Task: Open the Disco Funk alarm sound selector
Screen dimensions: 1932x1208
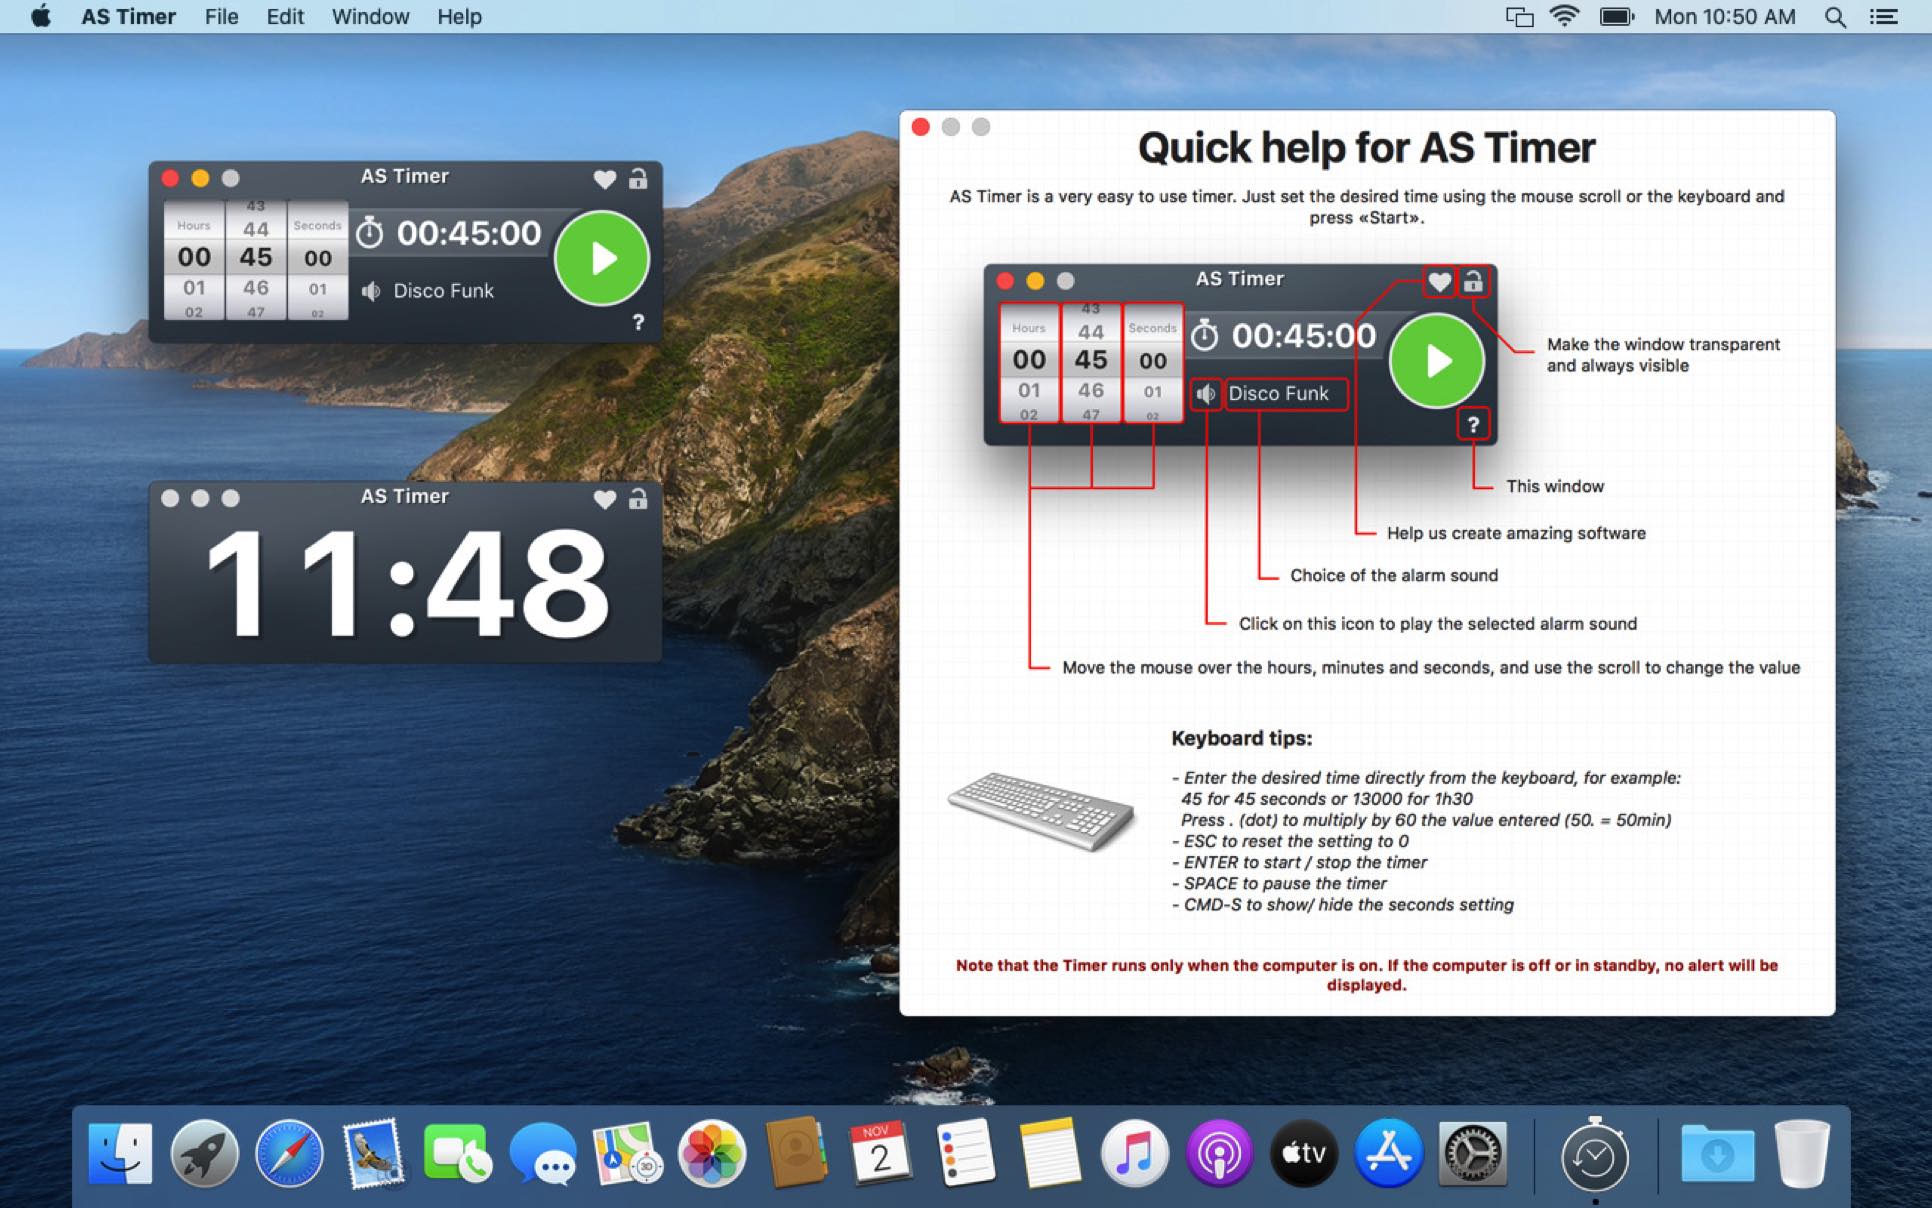Action: click(443, 291)
